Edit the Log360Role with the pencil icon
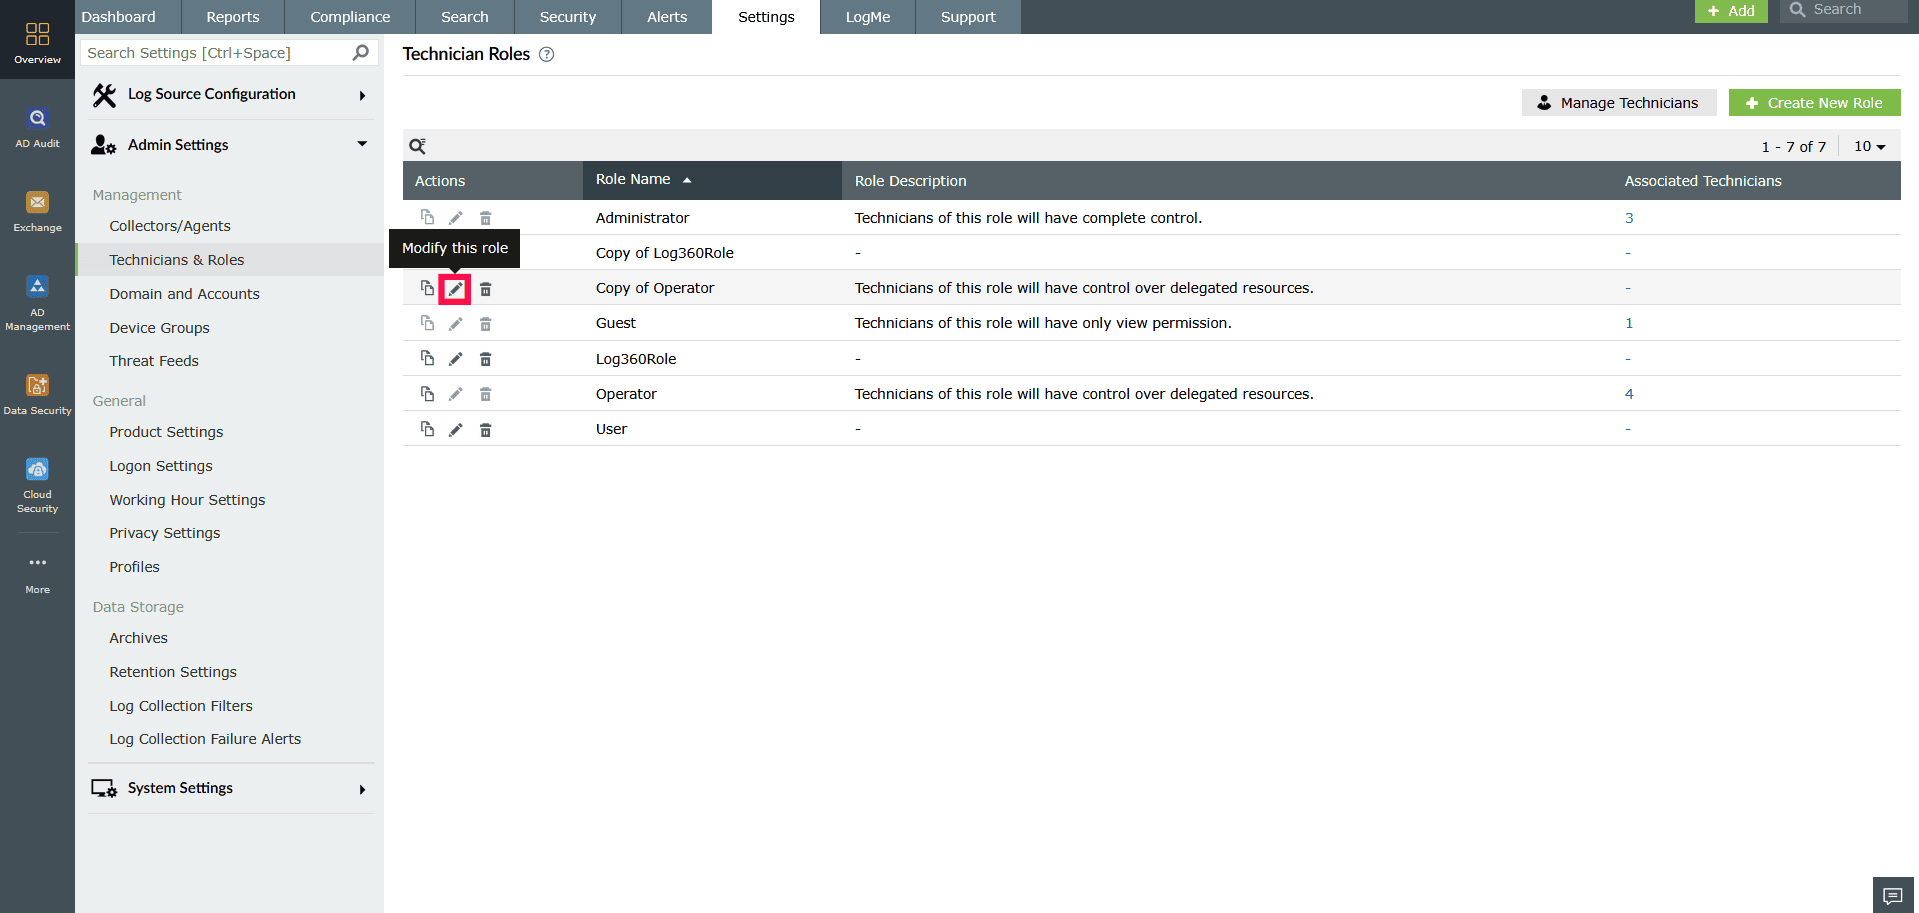 coord(456,358)
